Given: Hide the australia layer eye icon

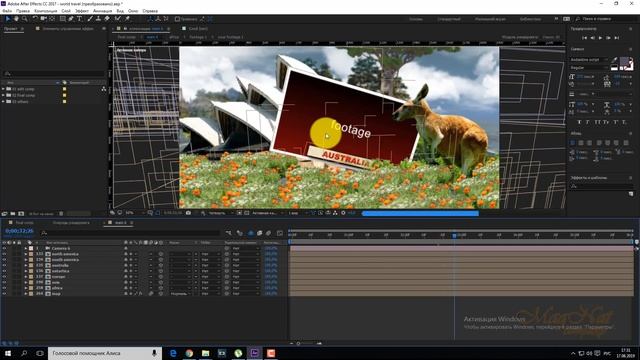Looking at the screenshot, I should pyautogui.click(x=4, y=265).
